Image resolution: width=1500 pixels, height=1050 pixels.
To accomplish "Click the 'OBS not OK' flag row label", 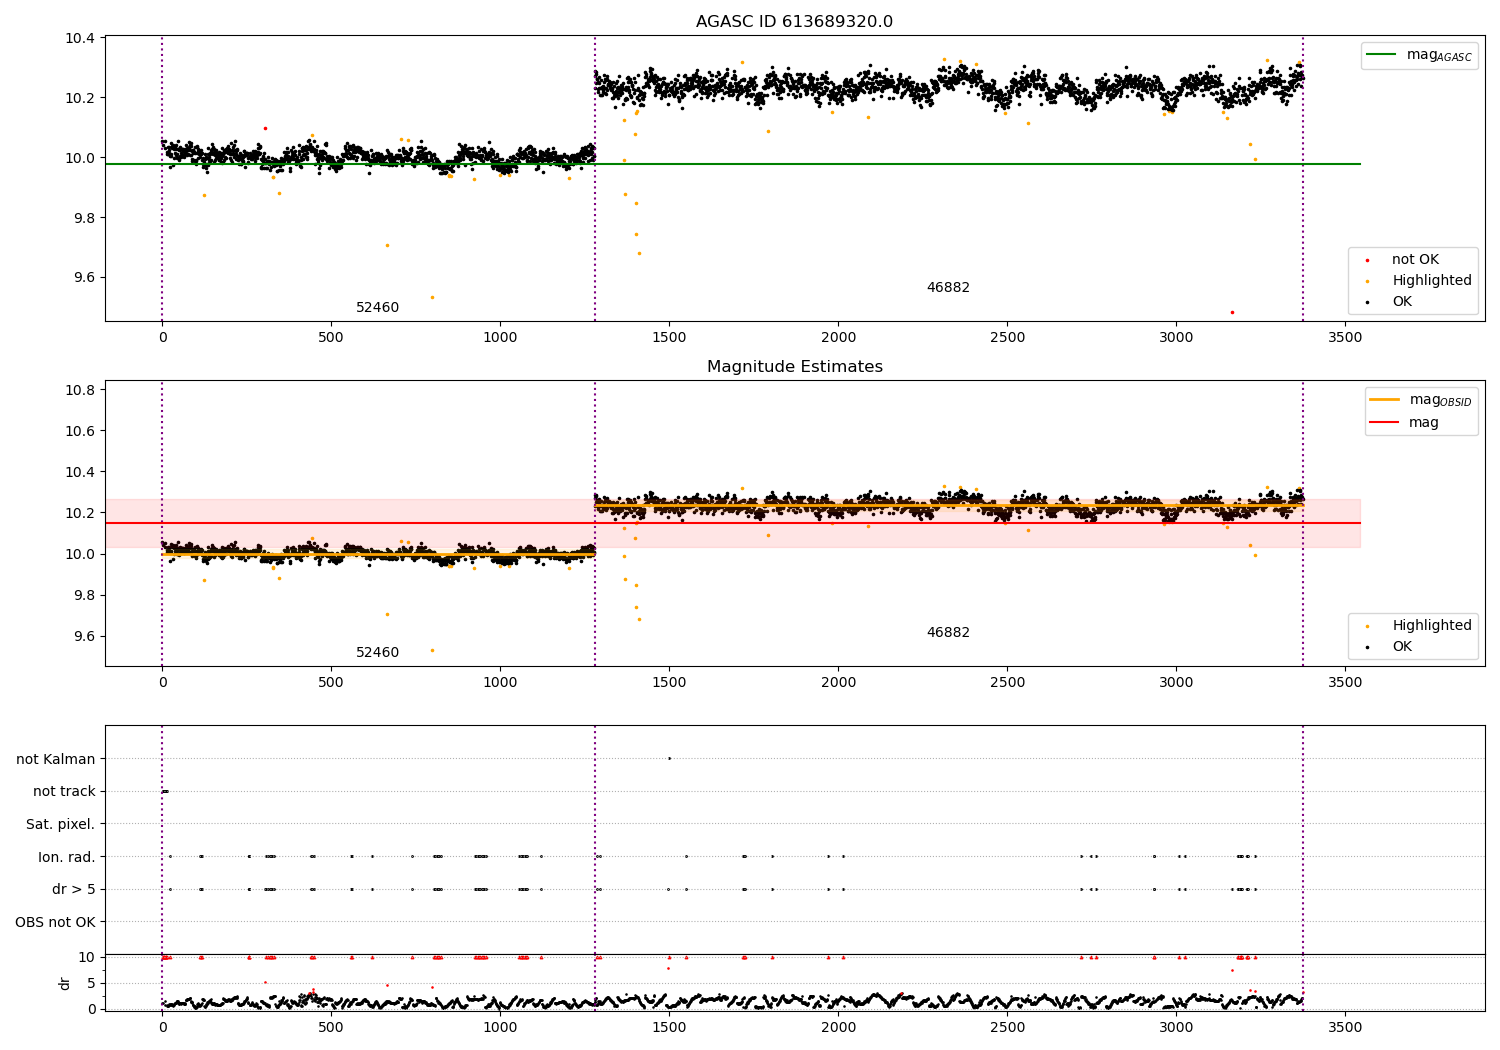I will [55, 922].
